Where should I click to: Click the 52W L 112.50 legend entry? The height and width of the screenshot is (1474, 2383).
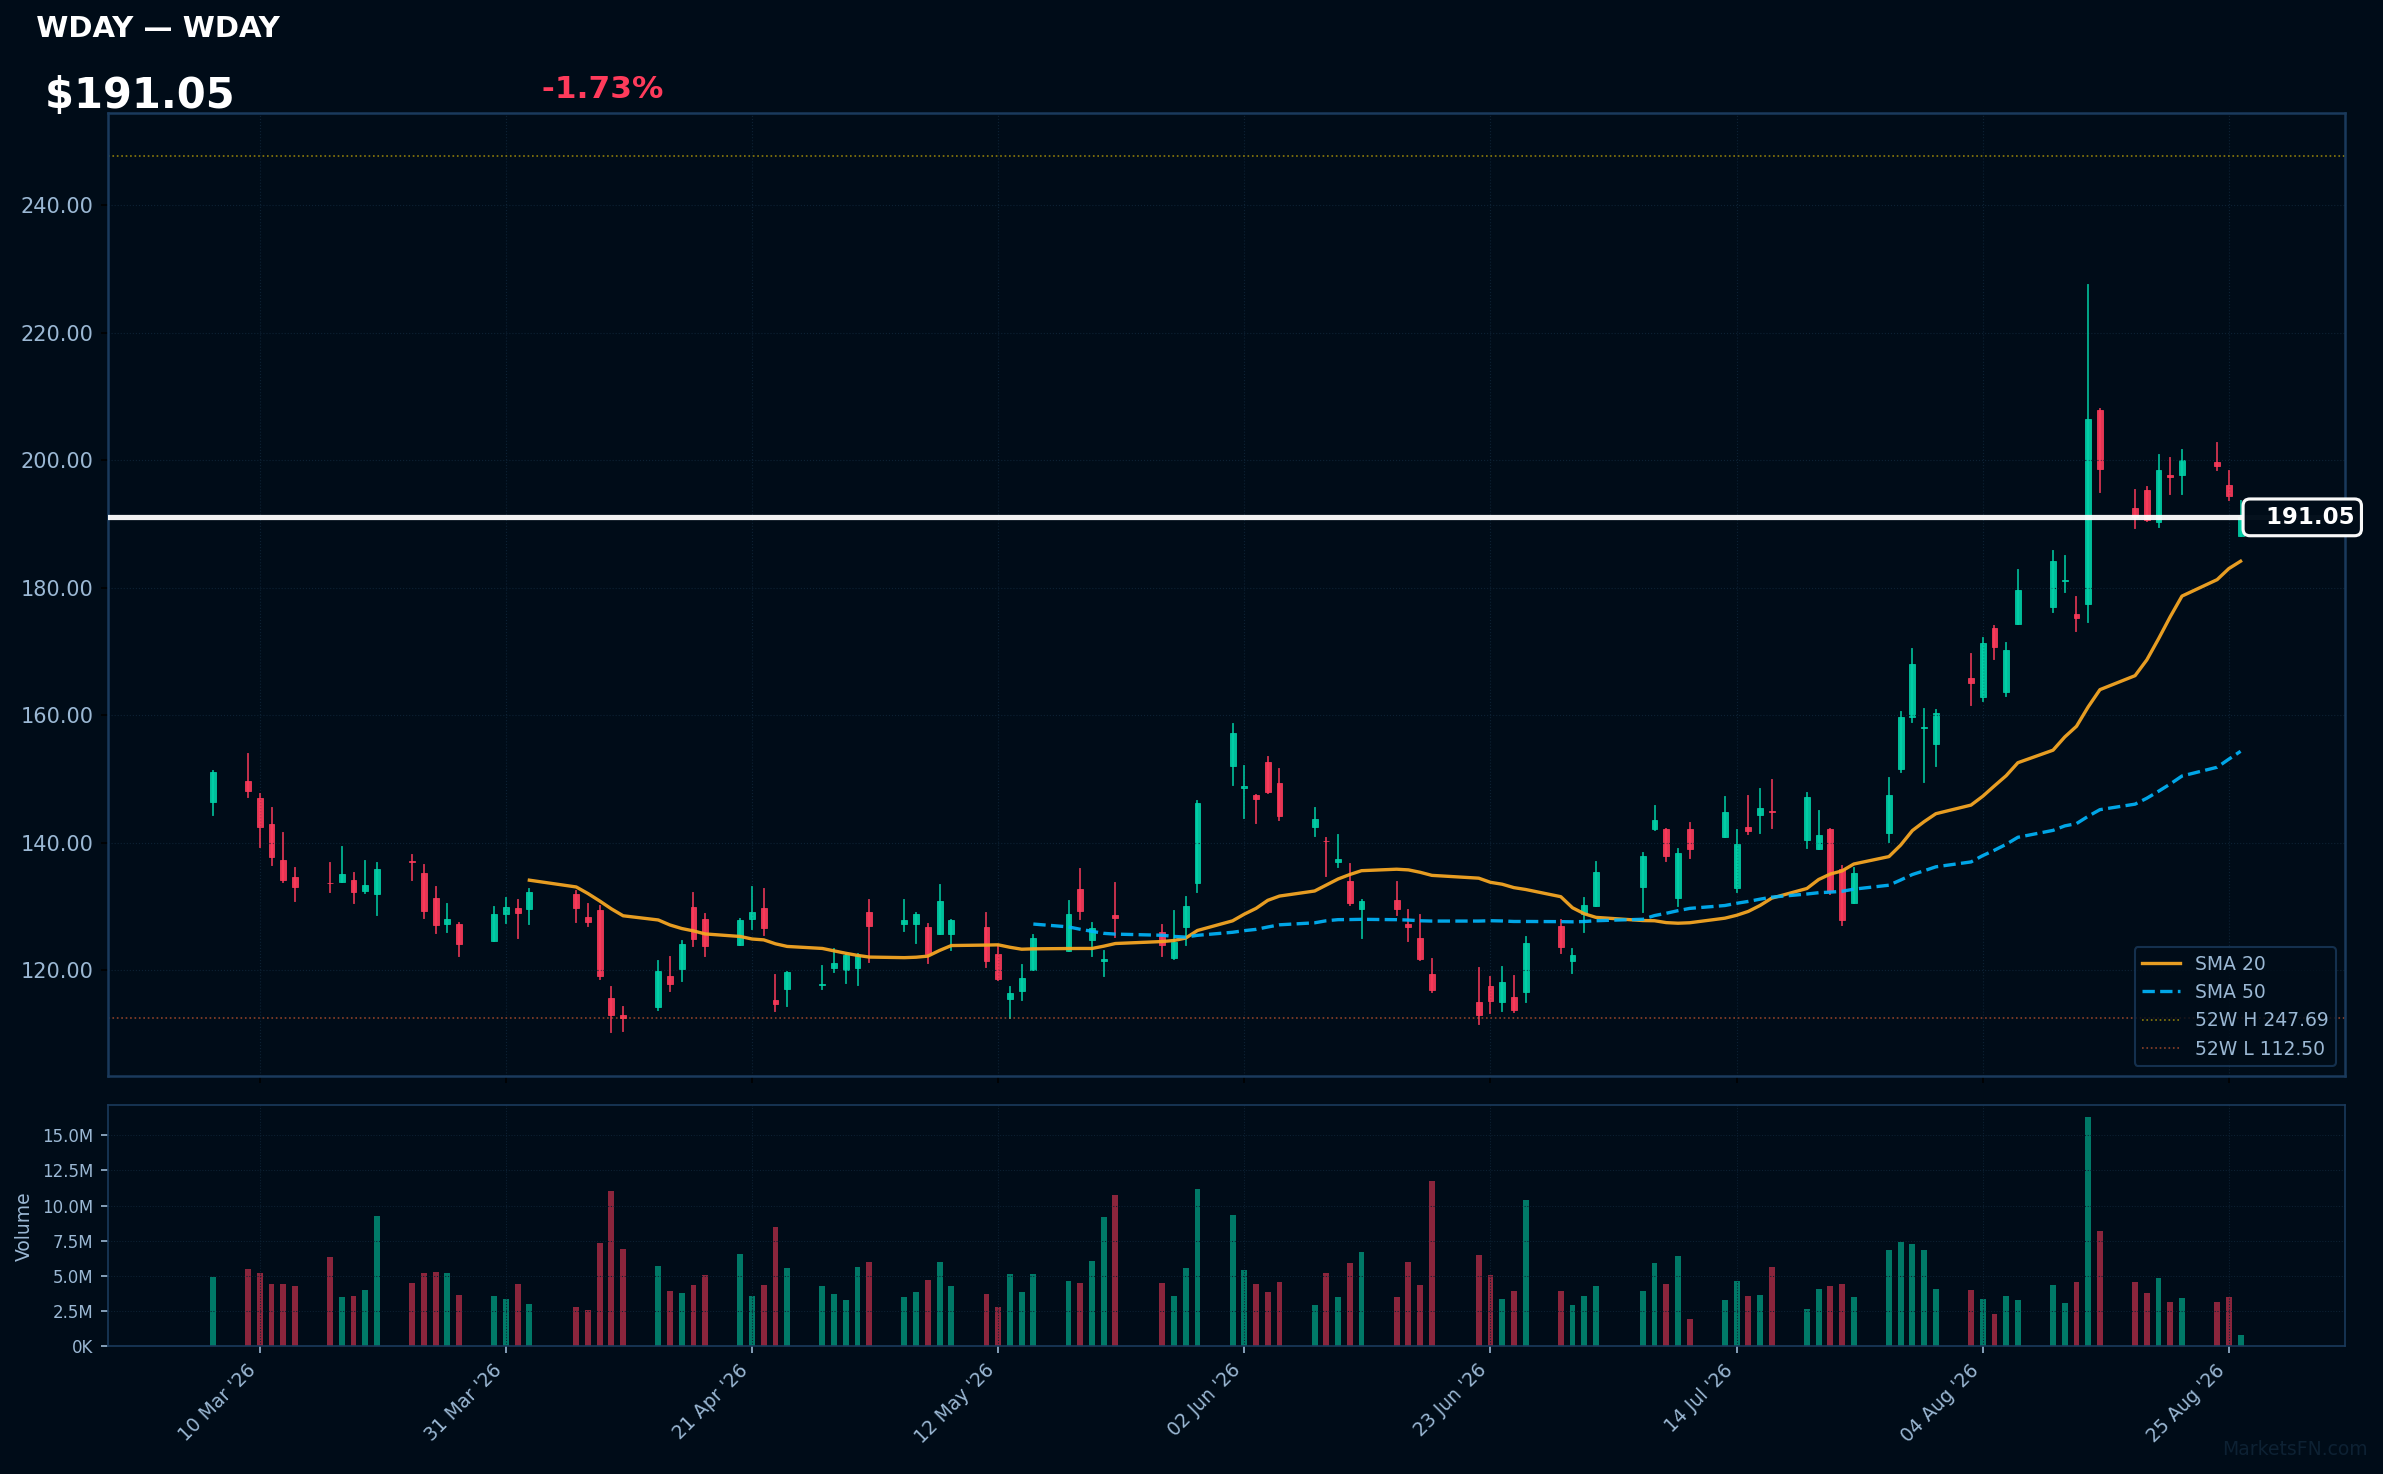pyautogui.click(x=2233, y=1048)
